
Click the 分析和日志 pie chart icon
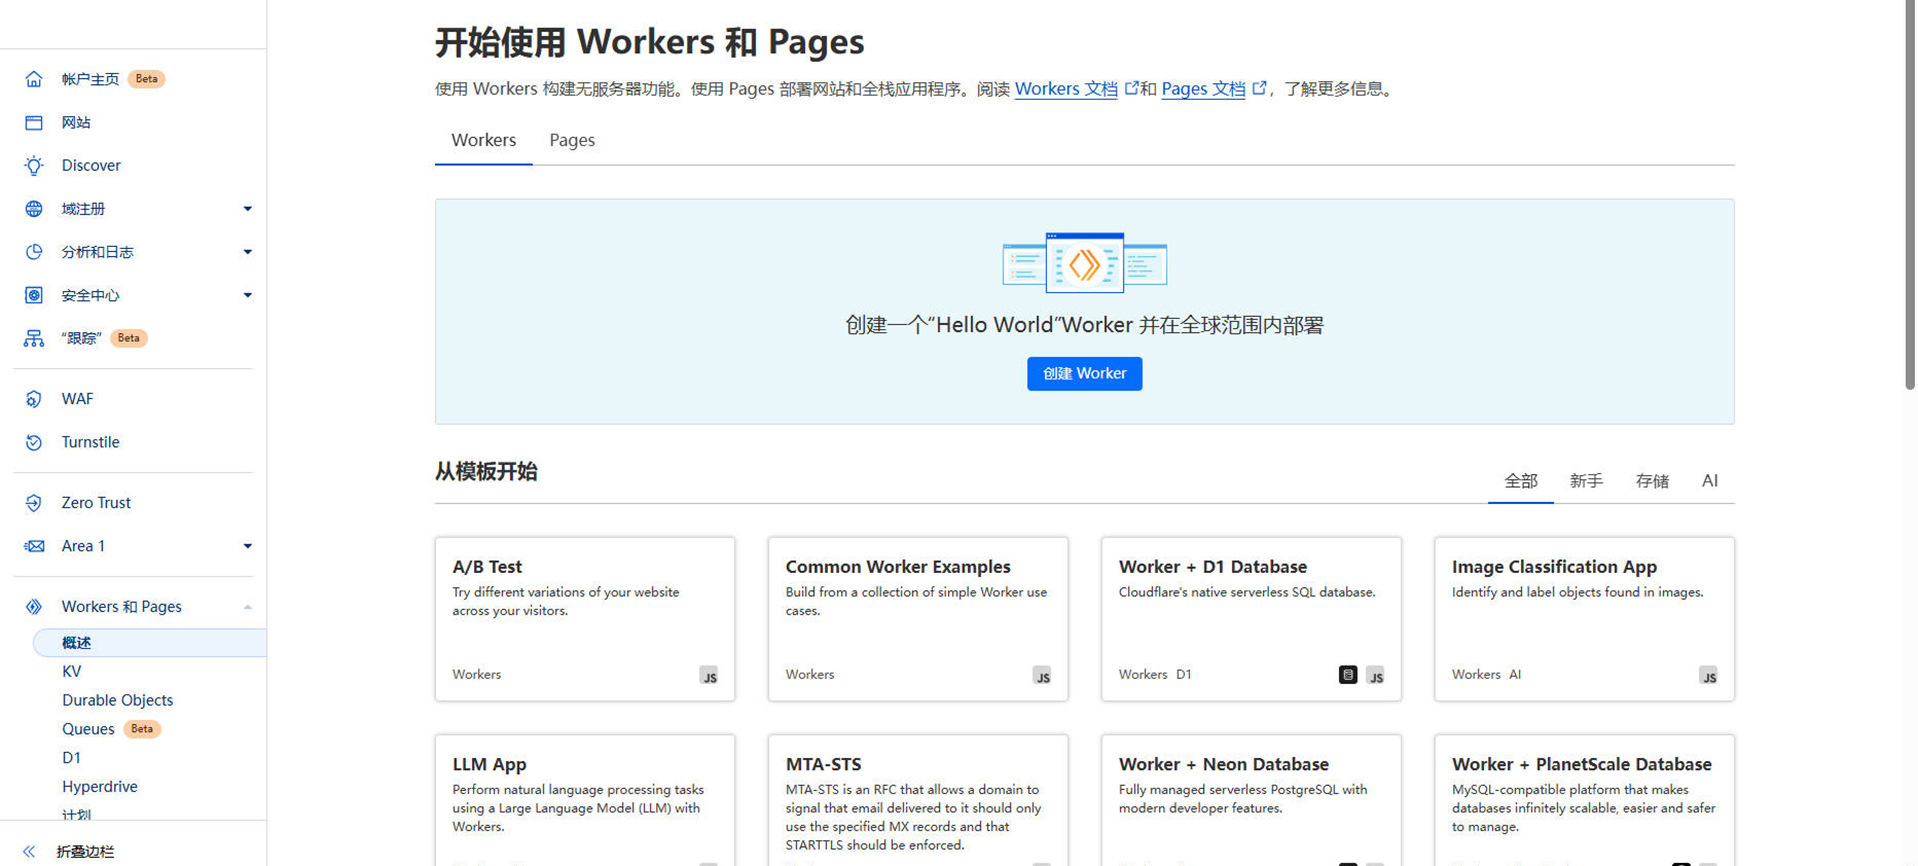[x=34, y=252]
